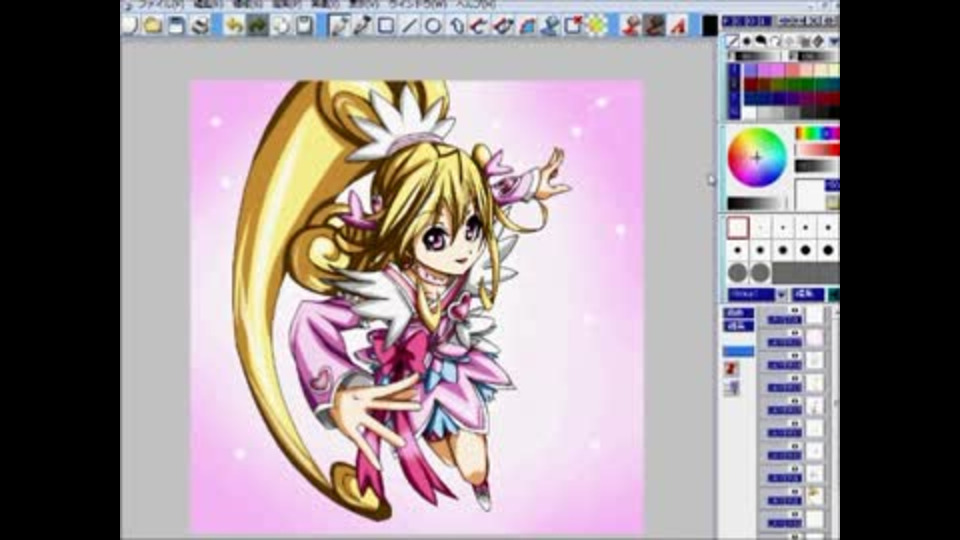The width and height of the screenshot is (960, 540).
Task: Select the yellow hair layer thumbnail
Action: [x=814, y=496]
